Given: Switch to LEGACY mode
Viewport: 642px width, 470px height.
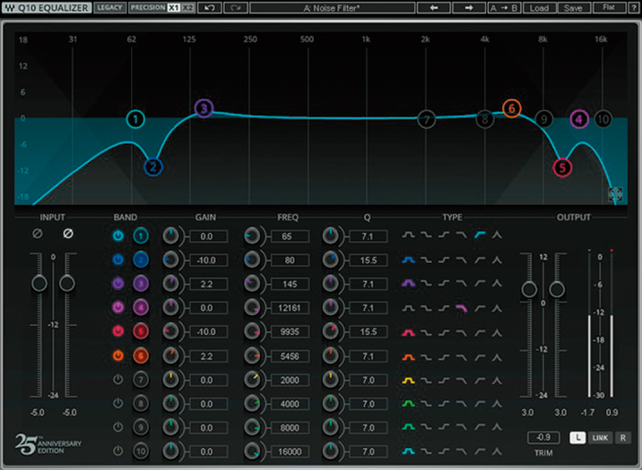Looking at the screenshot, I should pyautogui.click(x=110, y=8).
